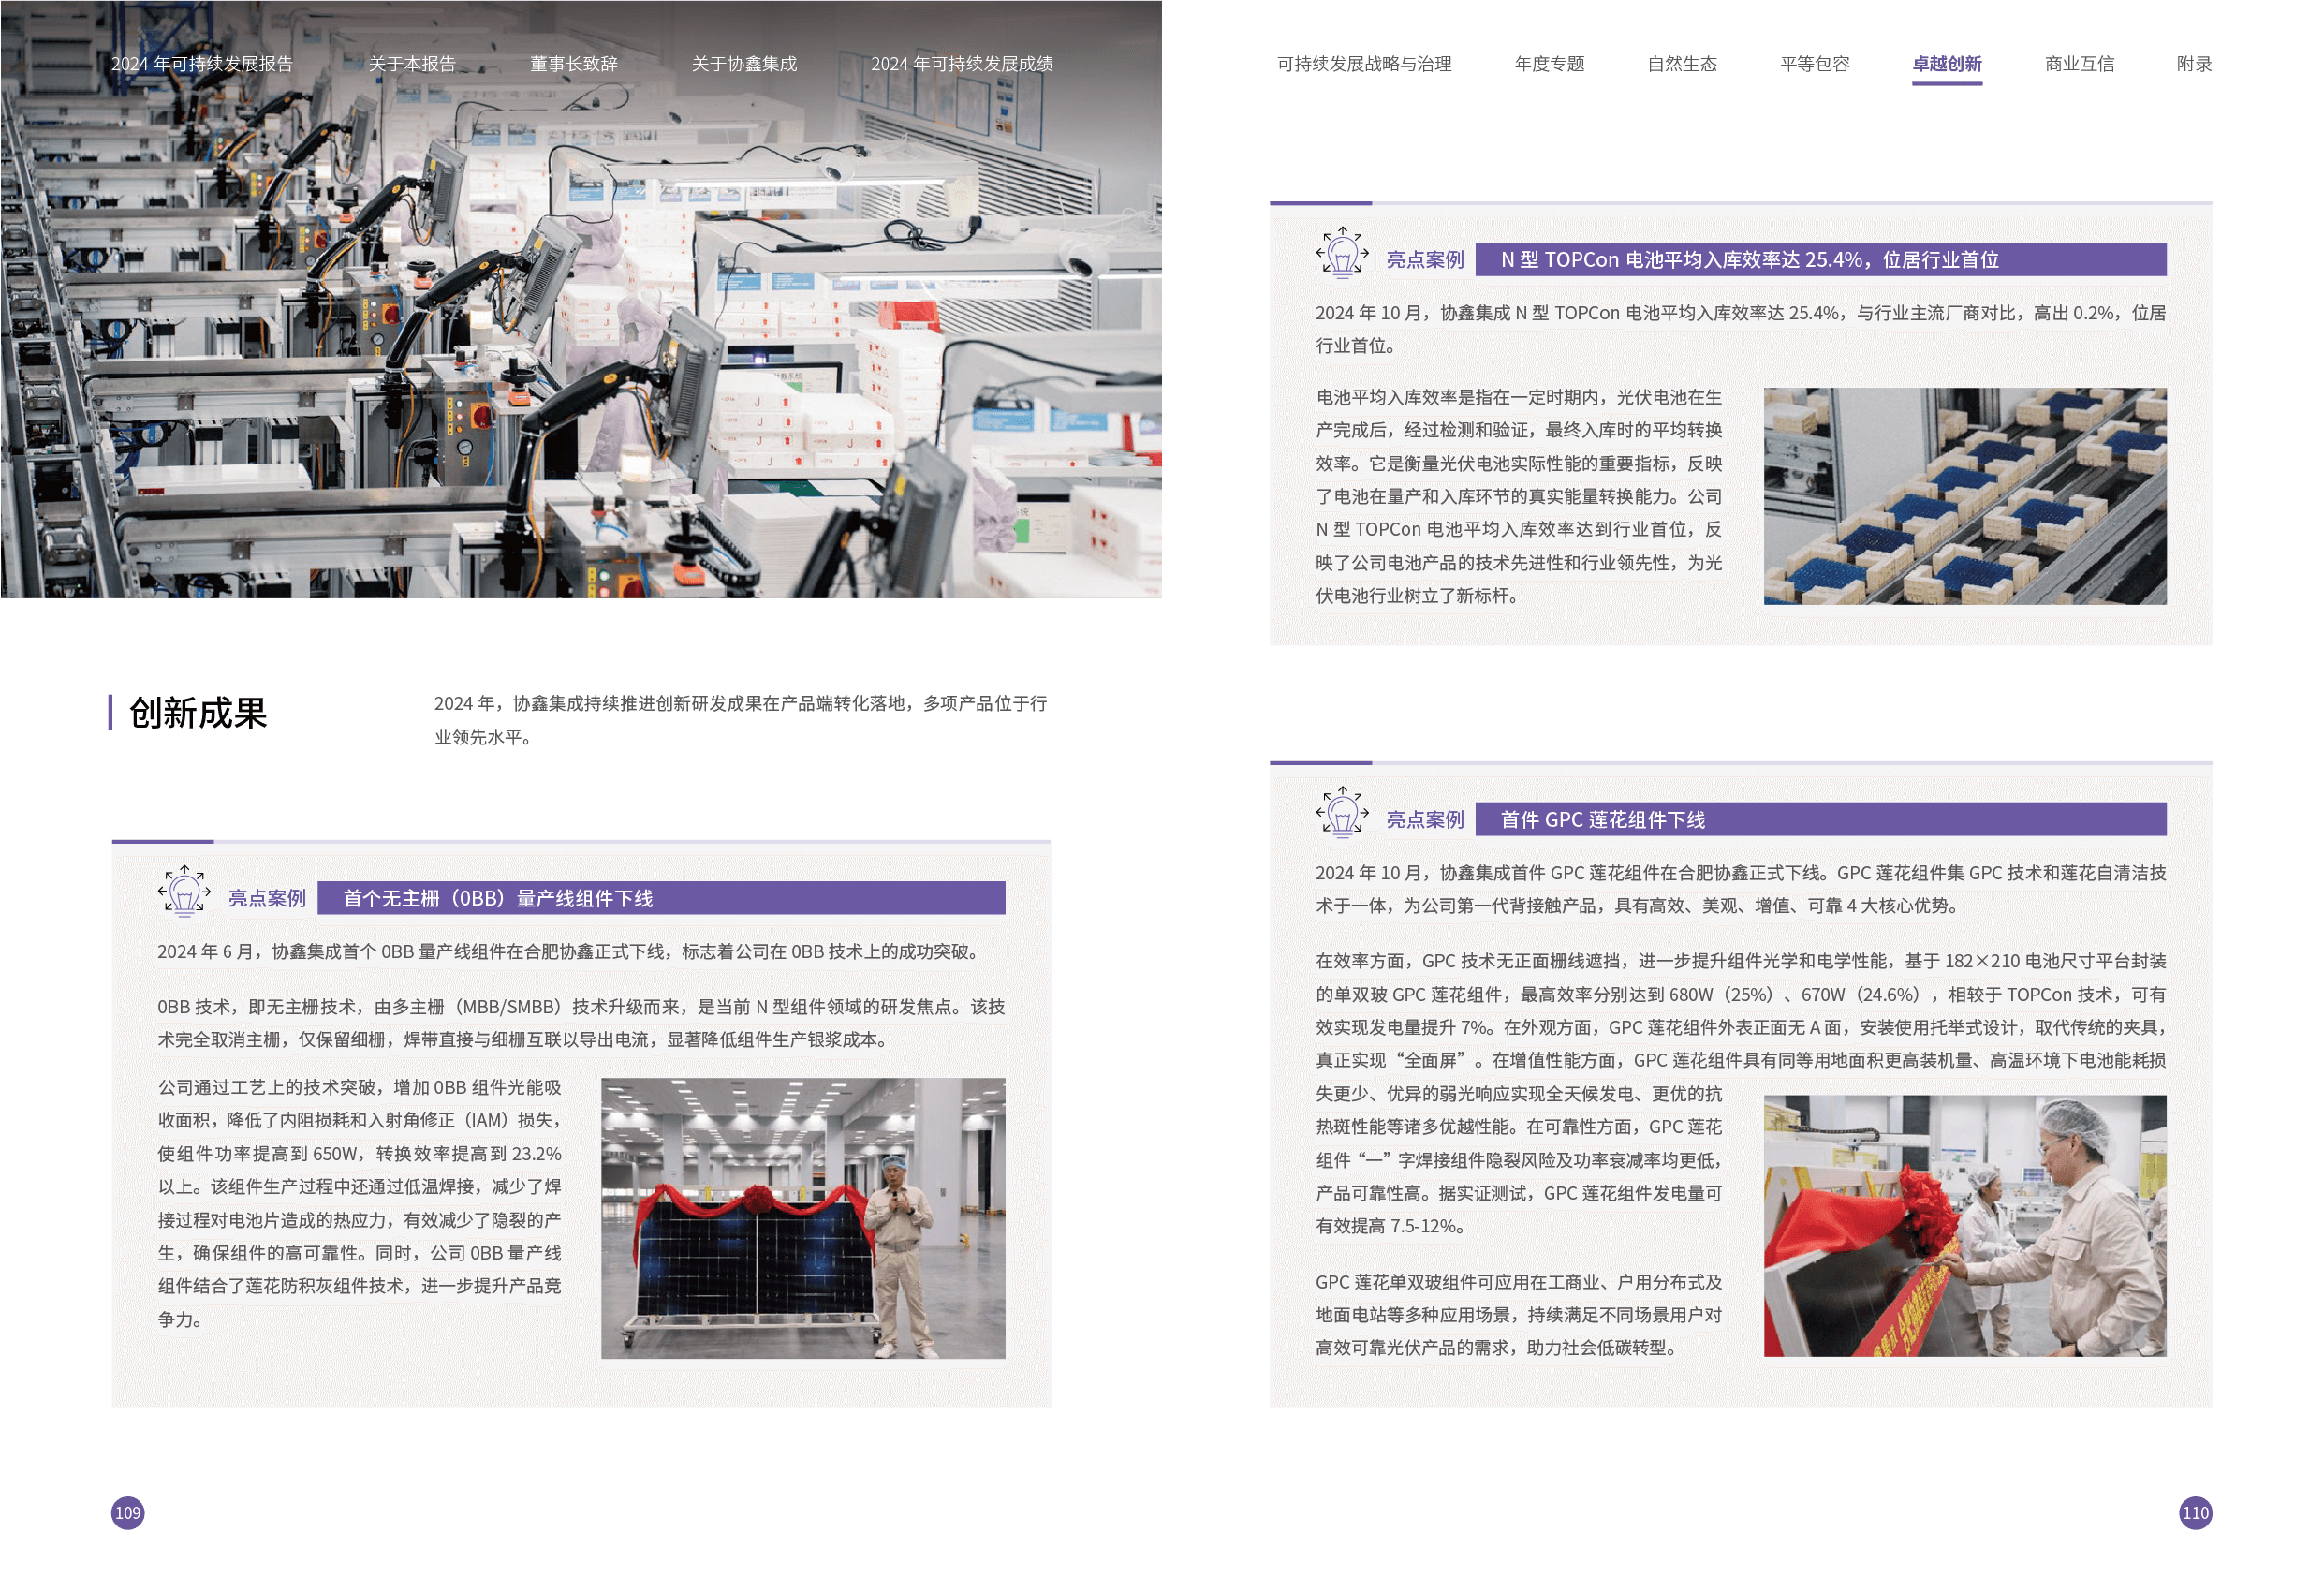This screenshot has height=1577, width=2324.
Task: Click the blue solar cells conveyor photo
Action: tap(1964, 496)
